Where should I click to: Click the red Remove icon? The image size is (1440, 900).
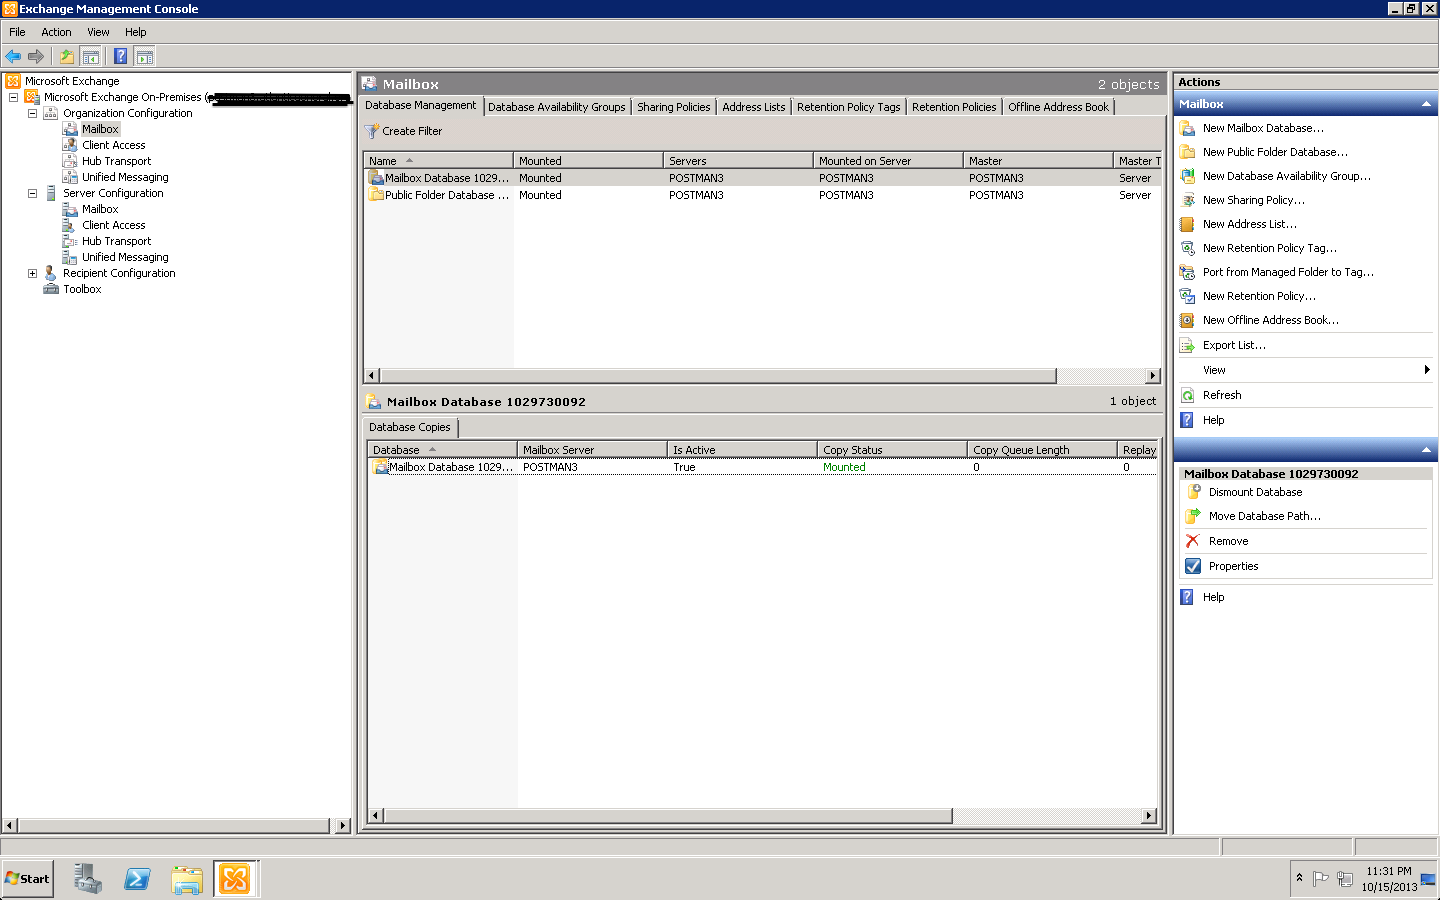tap(1193, 541)
